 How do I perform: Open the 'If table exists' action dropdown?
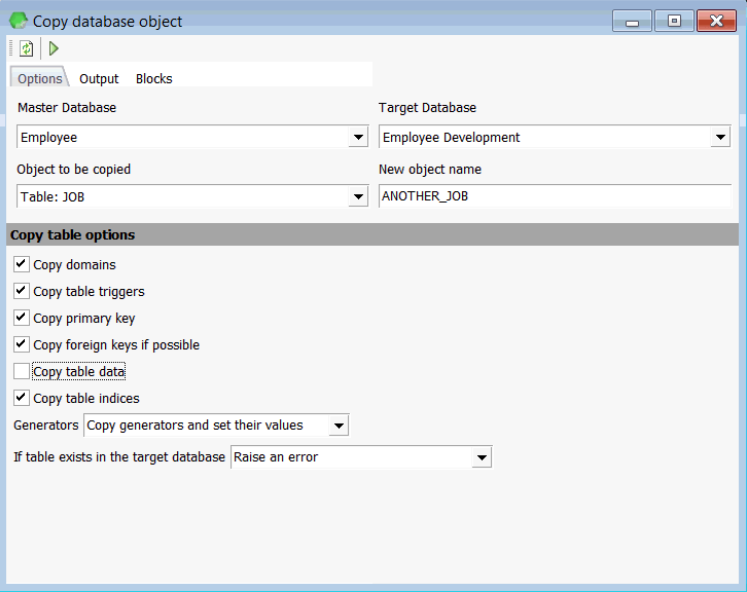pyautogui.click(x=481, y=457)
